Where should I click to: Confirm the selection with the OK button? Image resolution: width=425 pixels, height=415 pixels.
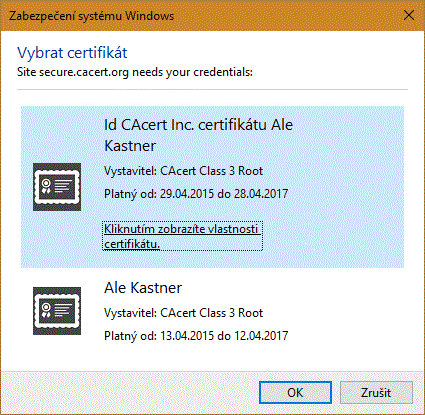pos(295,392)
